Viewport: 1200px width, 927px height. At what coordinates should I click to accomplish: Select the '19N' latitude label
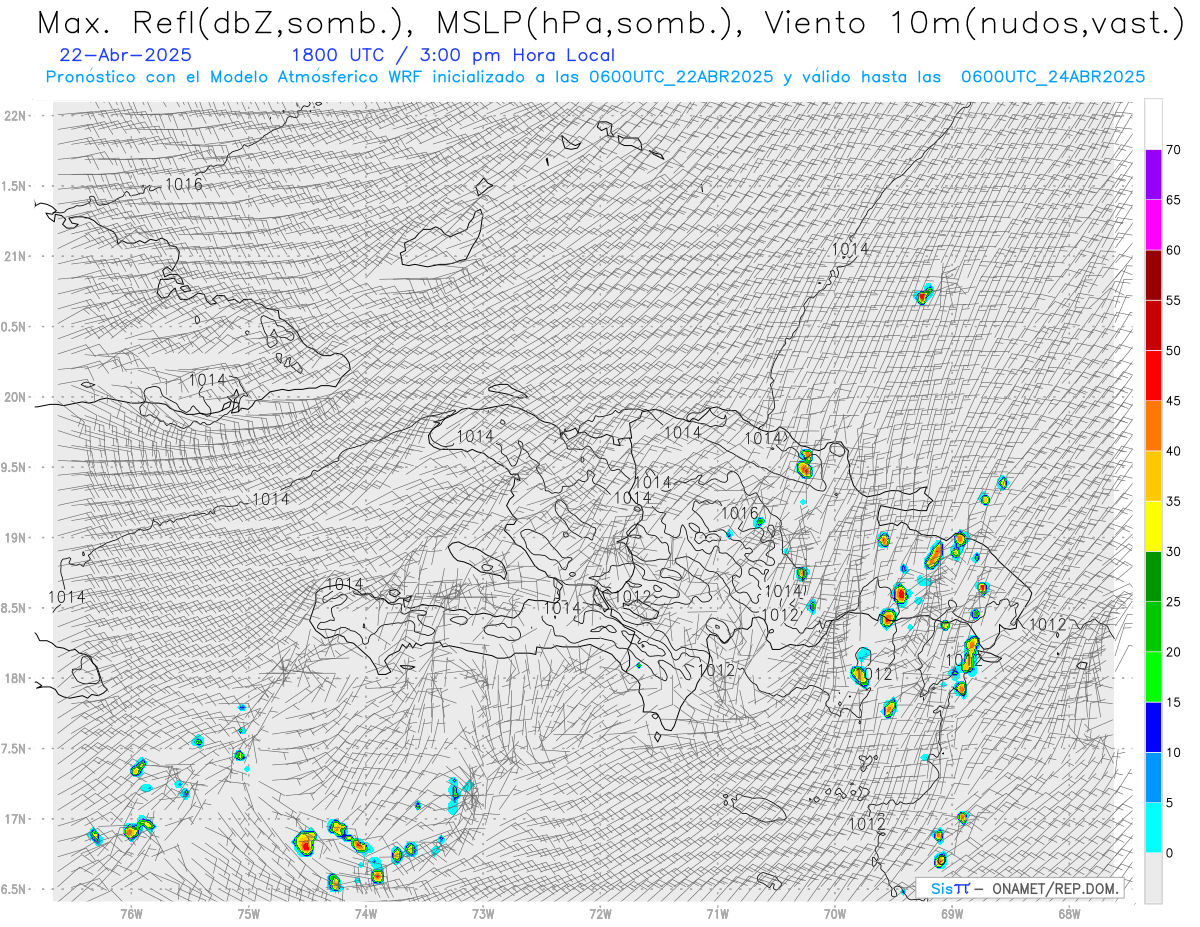pyautogui.click(x=15, y=537)
